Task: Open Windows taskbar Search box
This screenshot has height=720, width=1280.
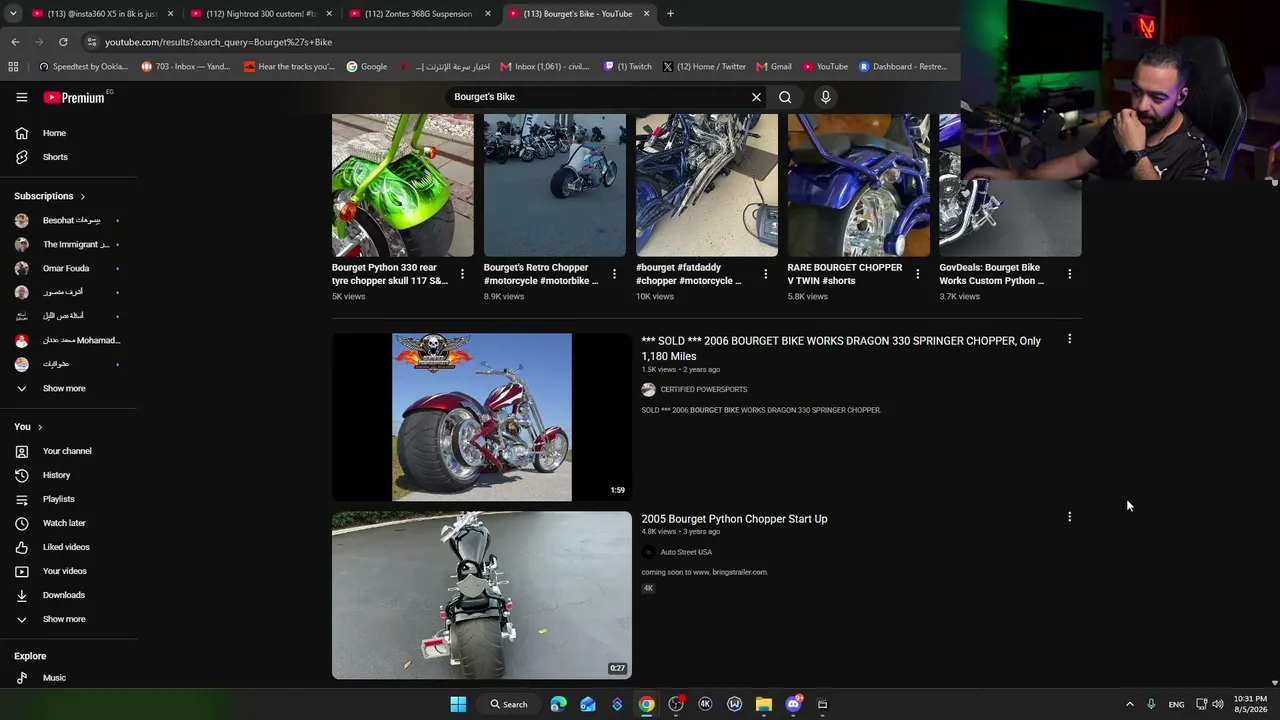Action: click(x=508, y=704)
